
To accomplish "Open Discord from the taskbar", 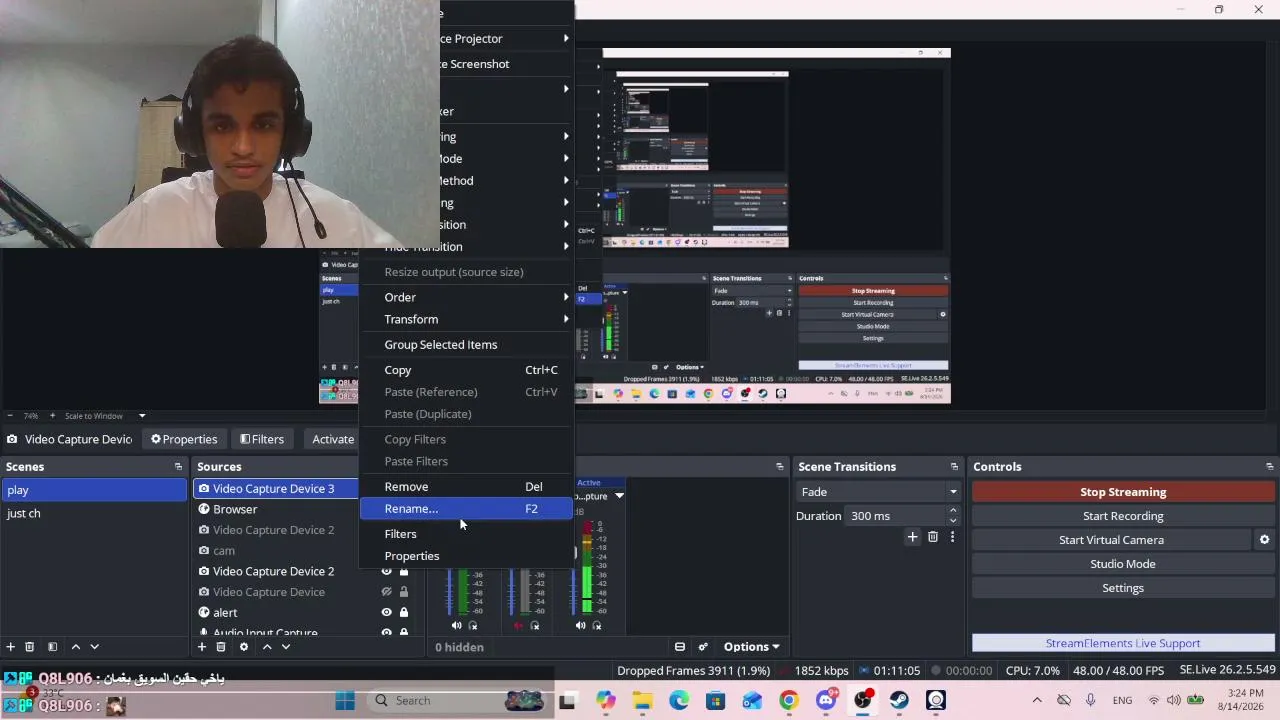I will 826,700.
